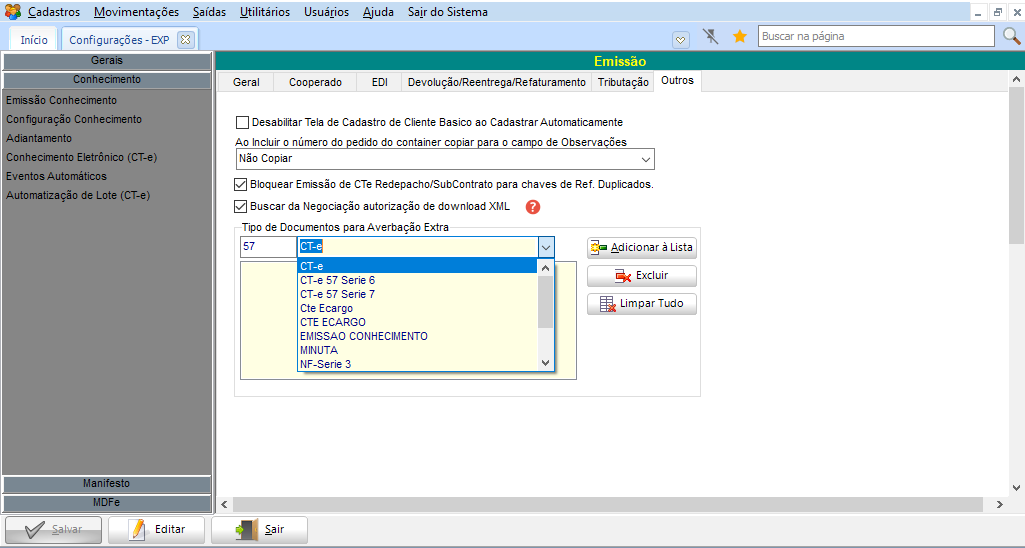The height and width of the screenshot is (548, 1025).
Task: Click Limpar Tudo button
Action: click(641, 303)
